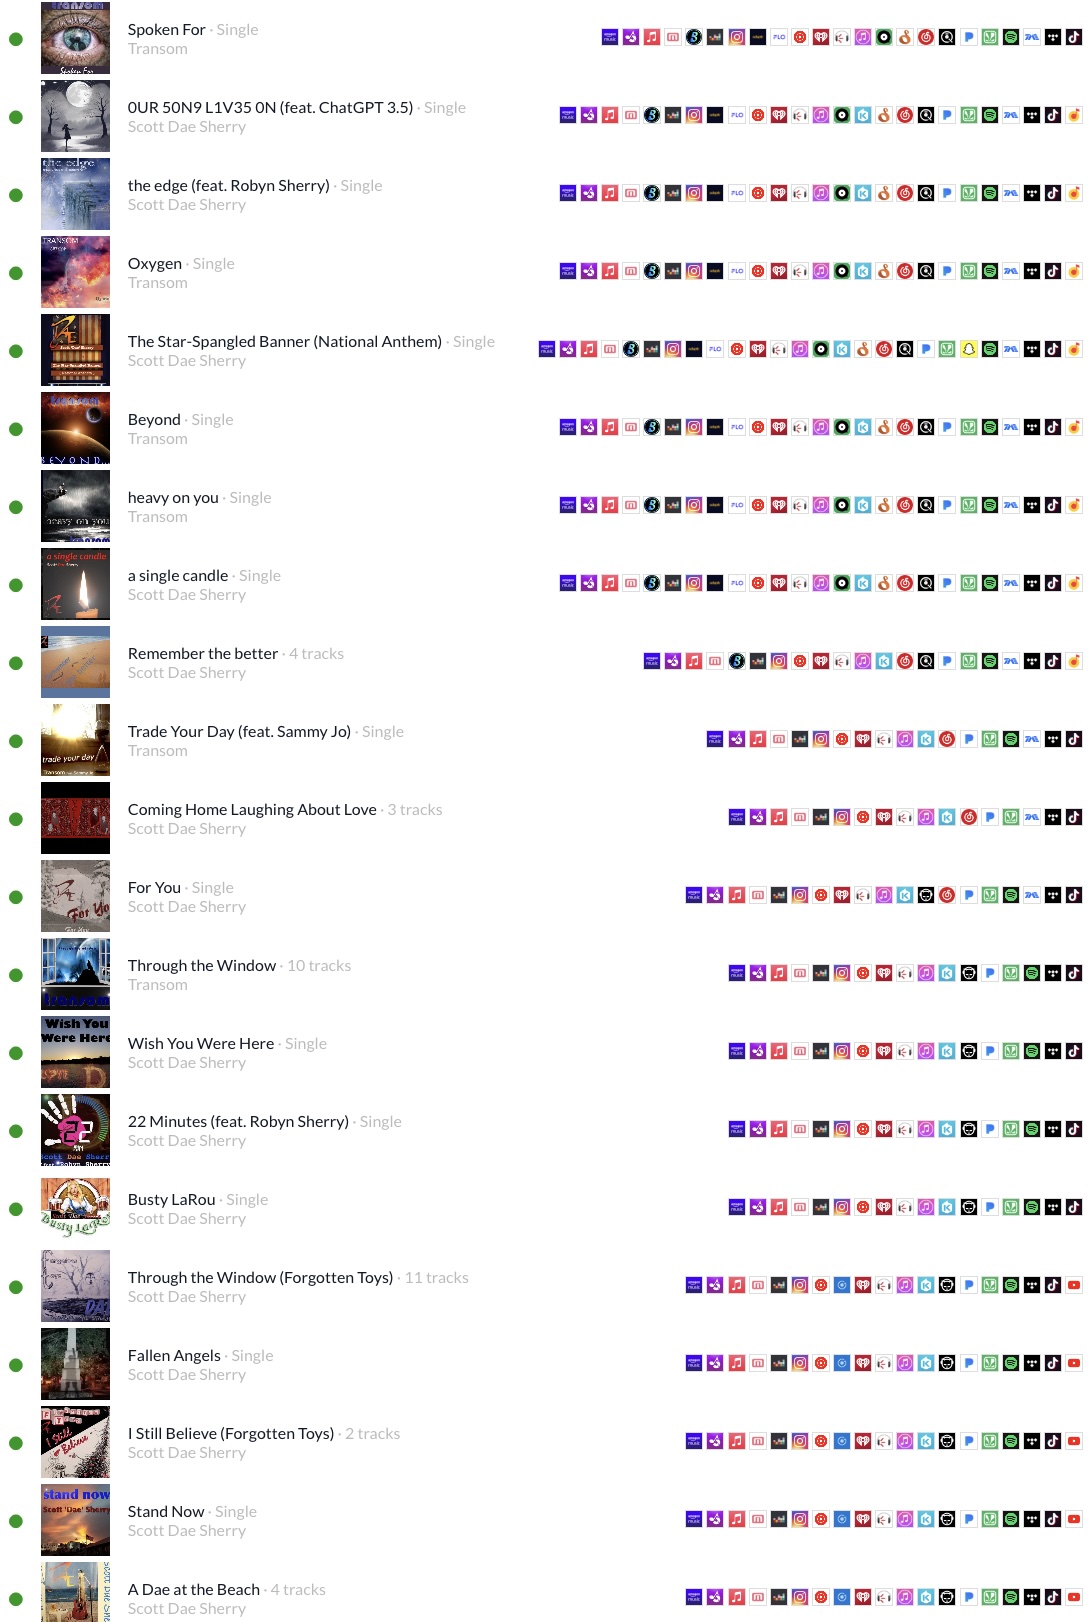Click the Apple Music icon for For You
Viewport: 1090px width, 1622px height.
(x=736, y=895)
